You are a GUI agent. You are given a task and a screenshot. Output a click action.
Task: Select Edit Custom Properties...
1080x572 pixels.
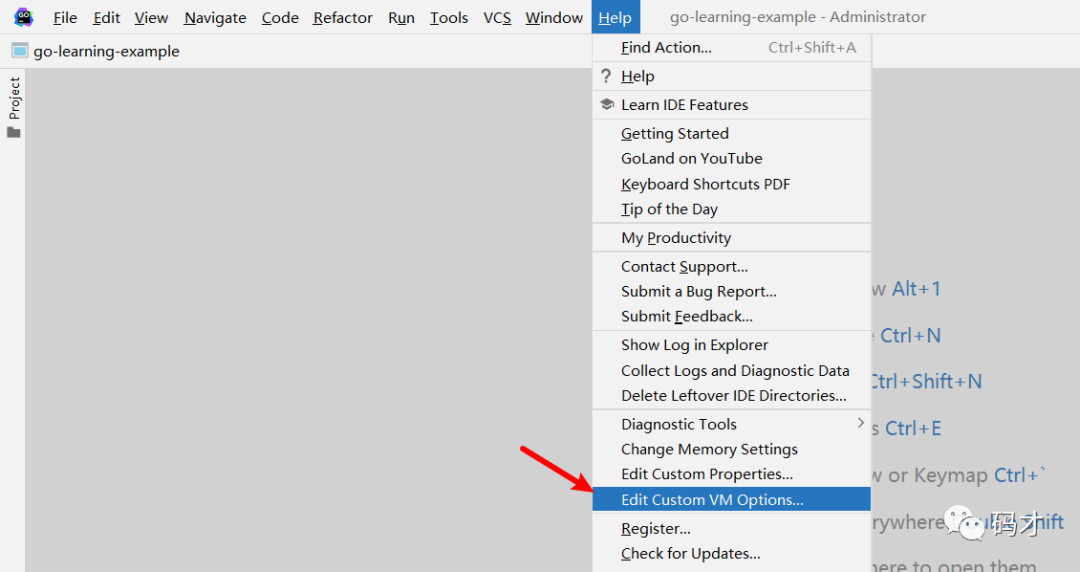(x=731, y=474)
